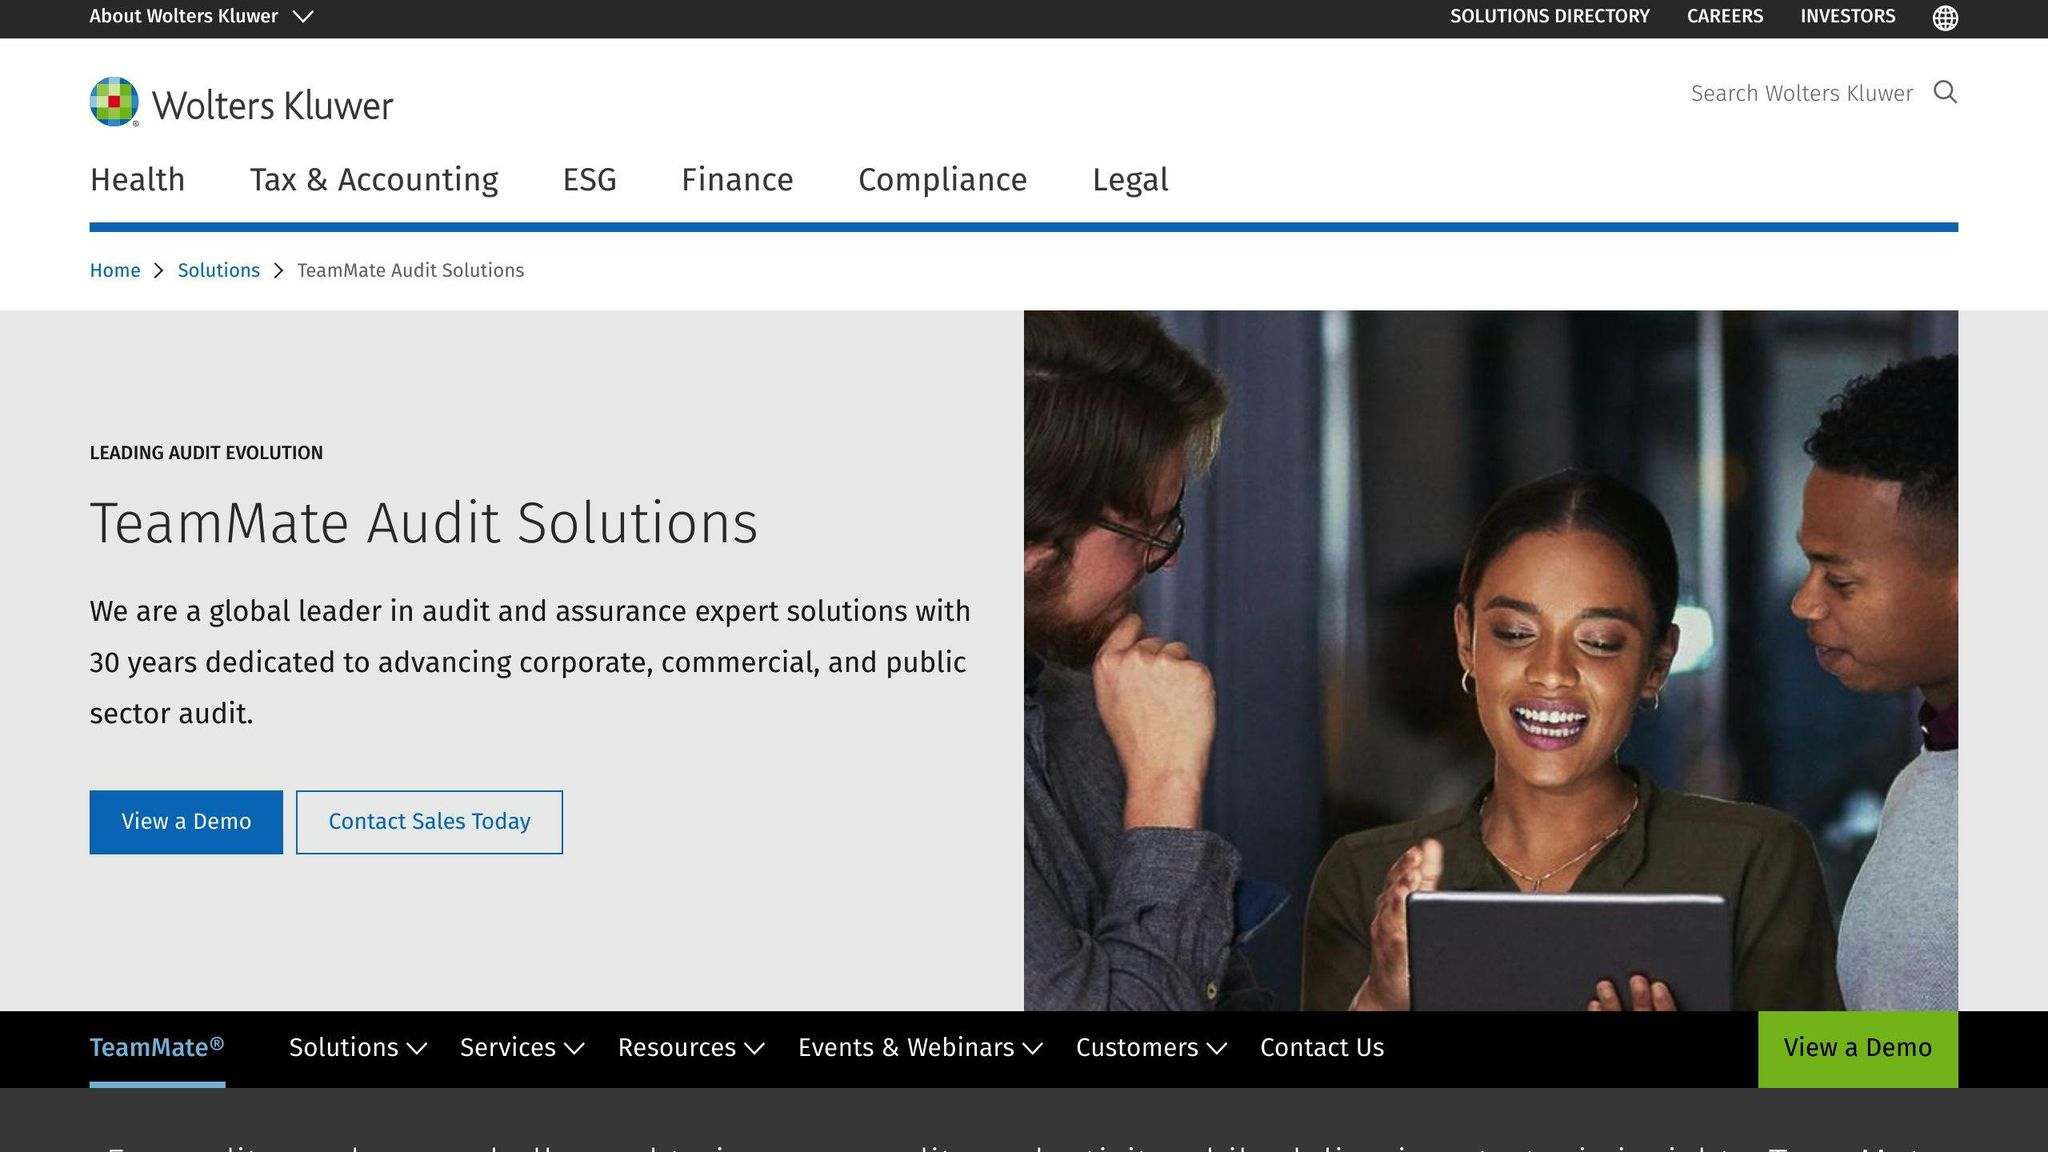
Task: Navigate to Investors
Action: pos(1847,16)
